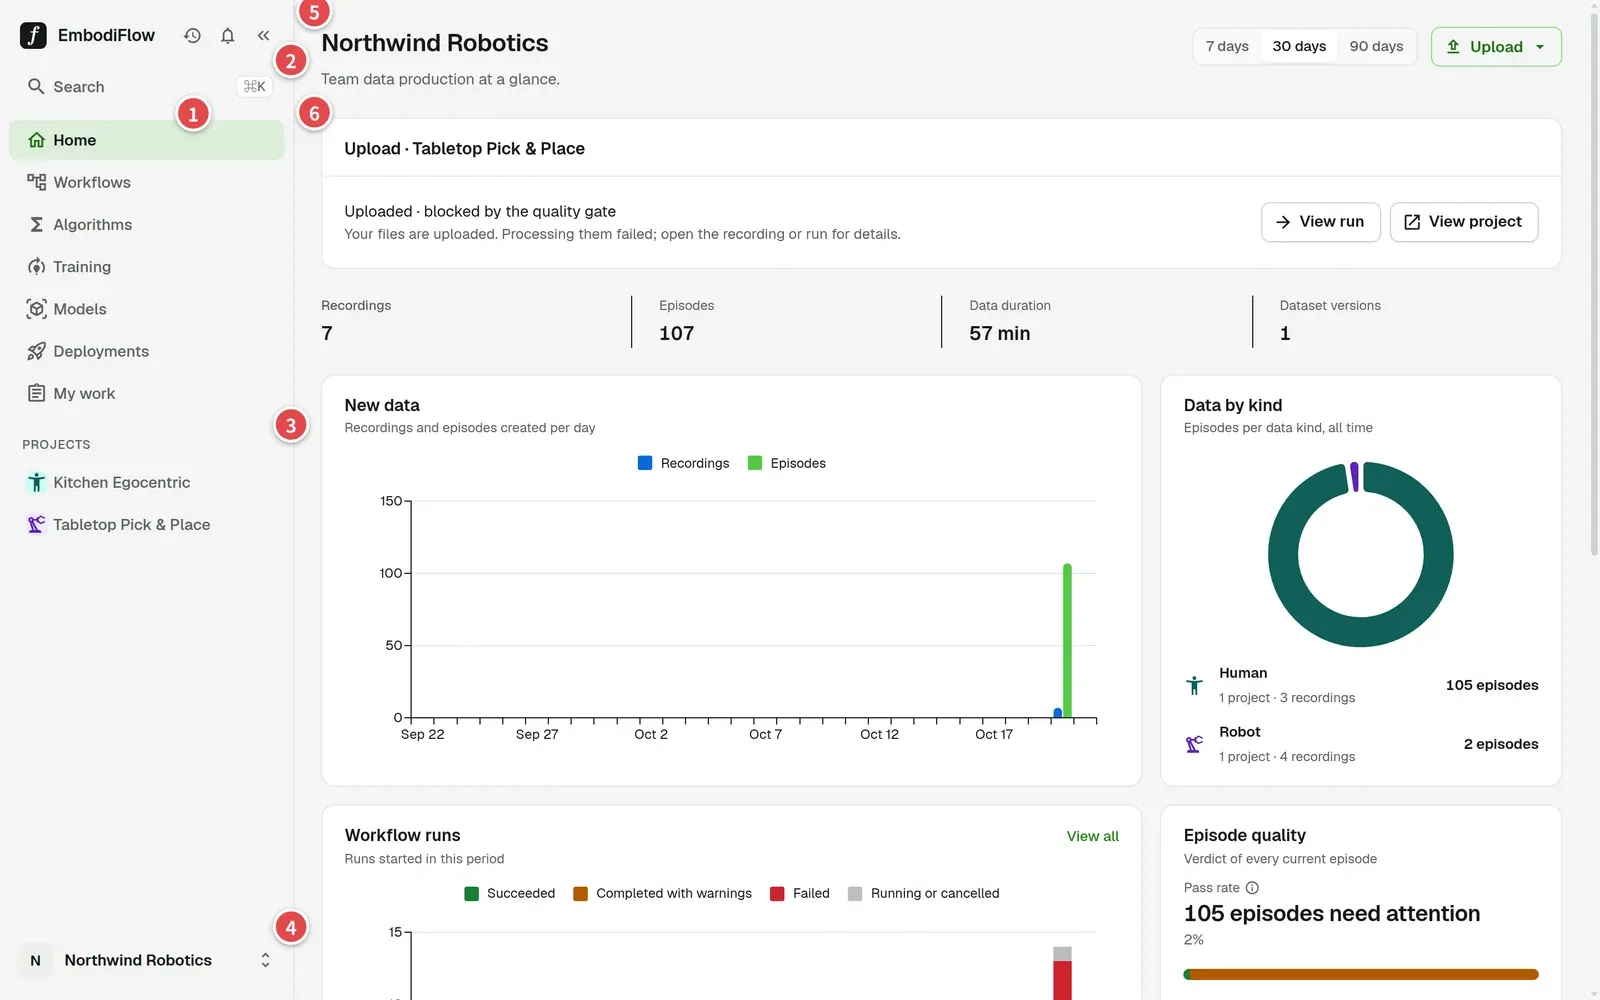This screenshot has width=1600, height=1000.
Task: Follow the View all link
Action: point(1092,836)
